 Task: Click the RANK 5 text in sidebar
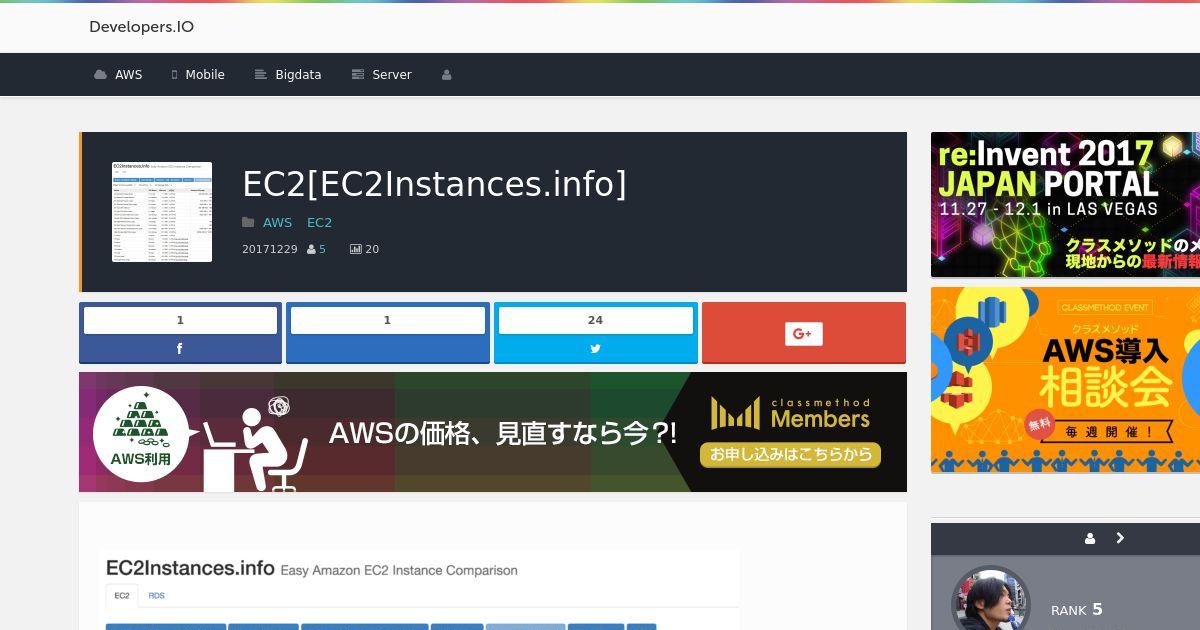(x=1077, y=609)
